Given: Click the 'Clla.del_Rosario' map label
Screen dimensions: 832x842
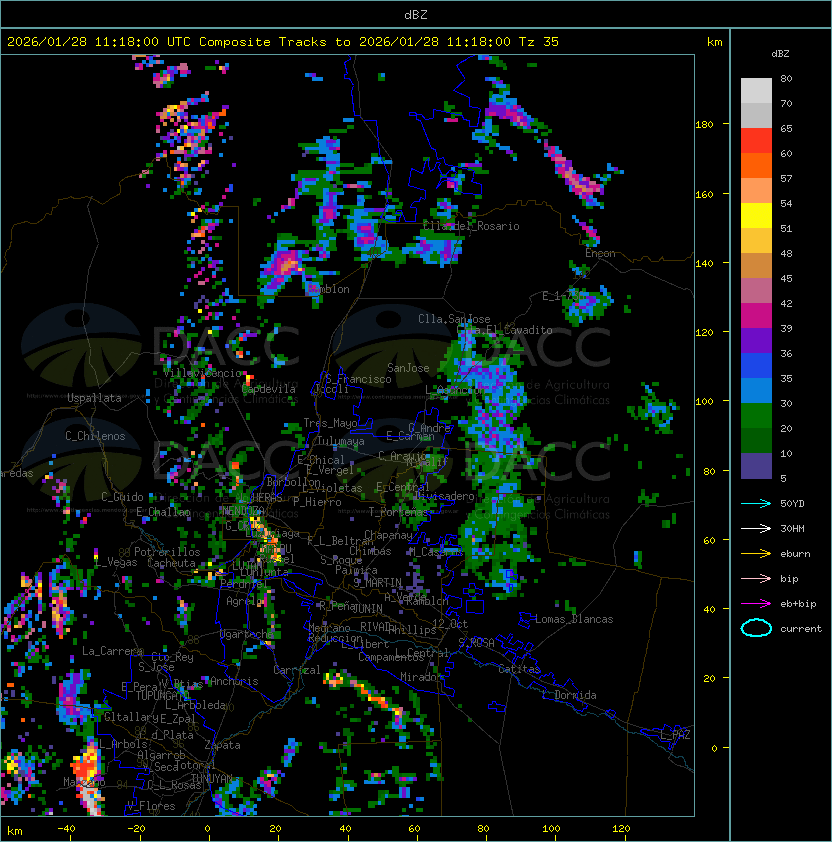Looking at the screenshot, I should point(471,226).
